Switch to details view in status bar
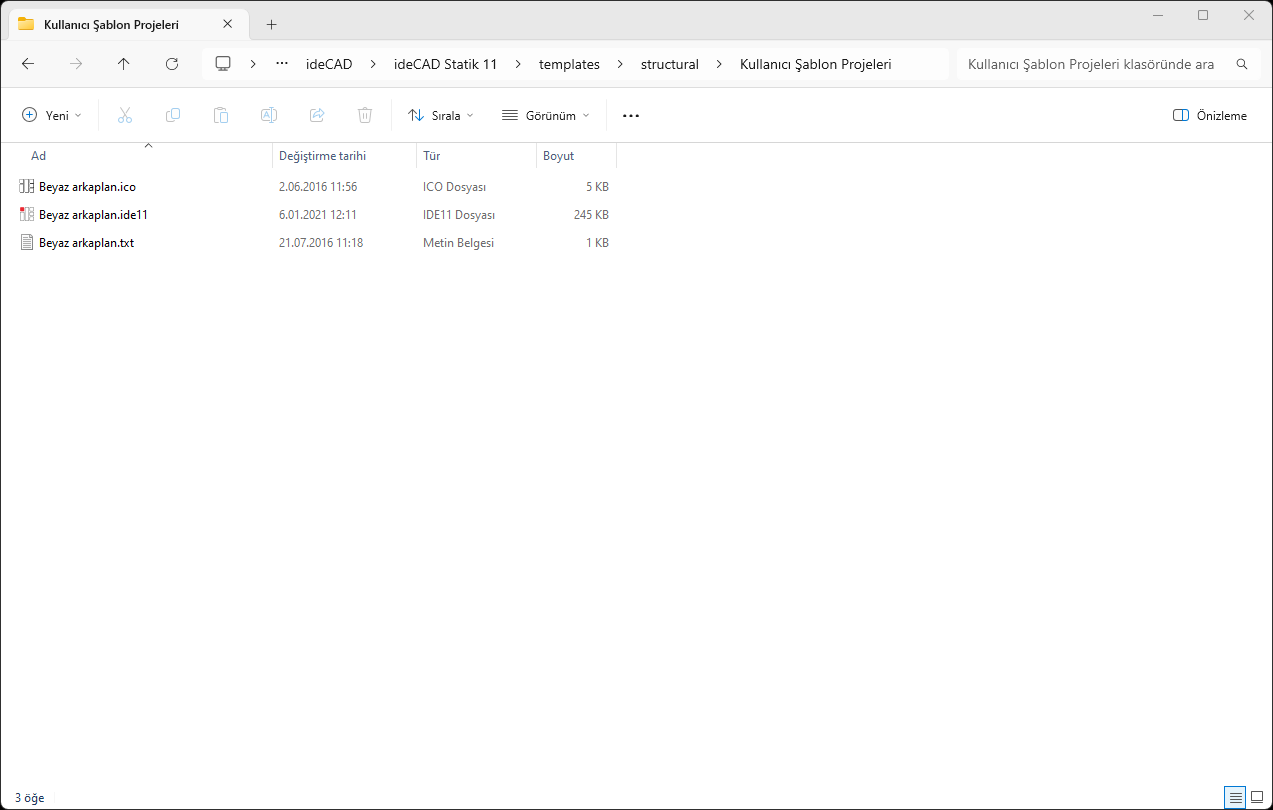Image resolution: width=1273 pixels, height=810 pixels. pos(1236,797)
